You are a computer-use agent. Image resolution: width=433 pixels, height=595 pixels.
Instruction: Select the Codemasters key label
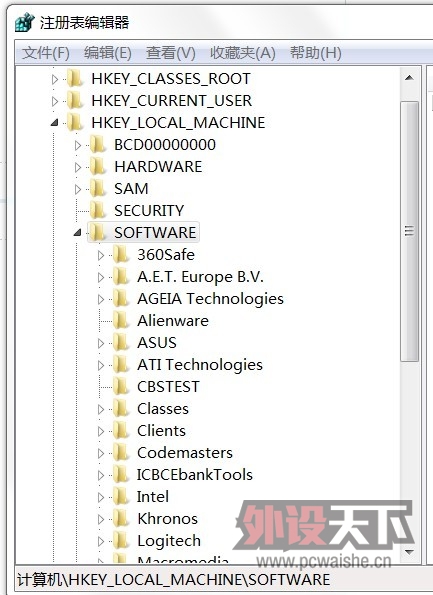click(x=185, y=453)
